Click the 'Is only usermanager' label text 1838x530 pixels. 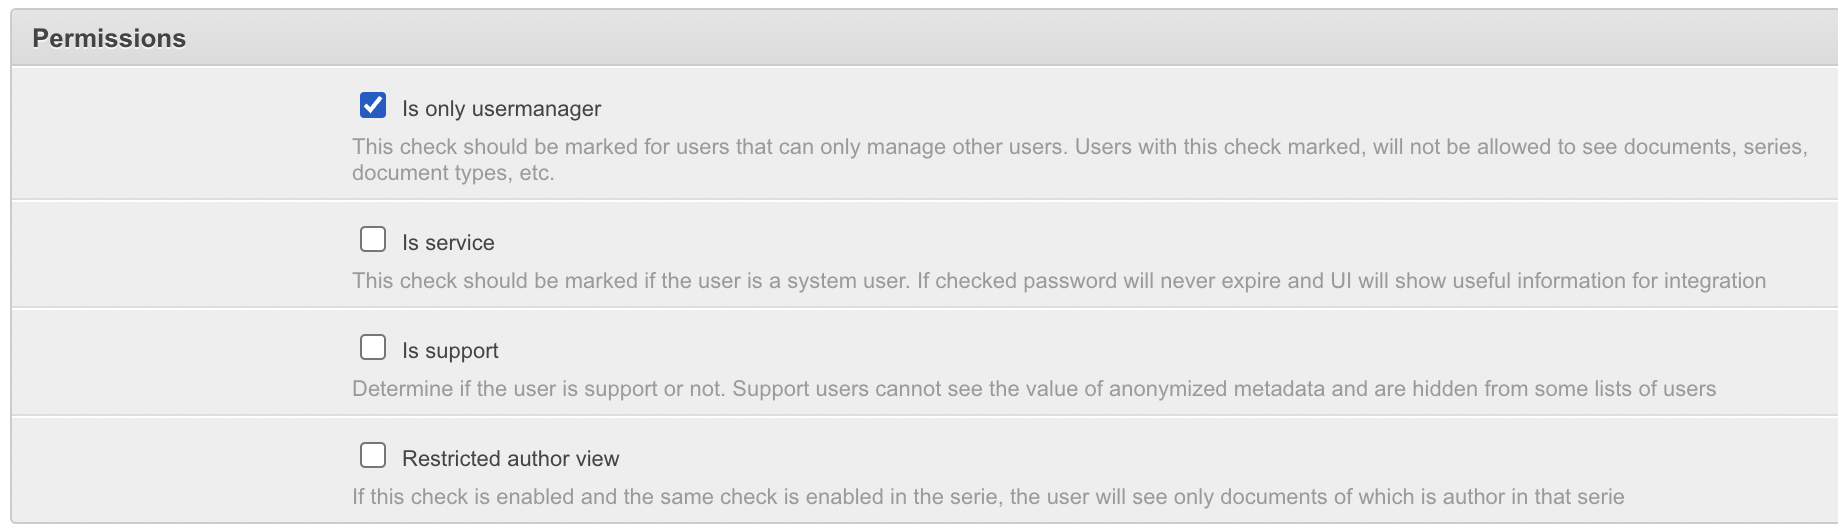pos(501,109)
